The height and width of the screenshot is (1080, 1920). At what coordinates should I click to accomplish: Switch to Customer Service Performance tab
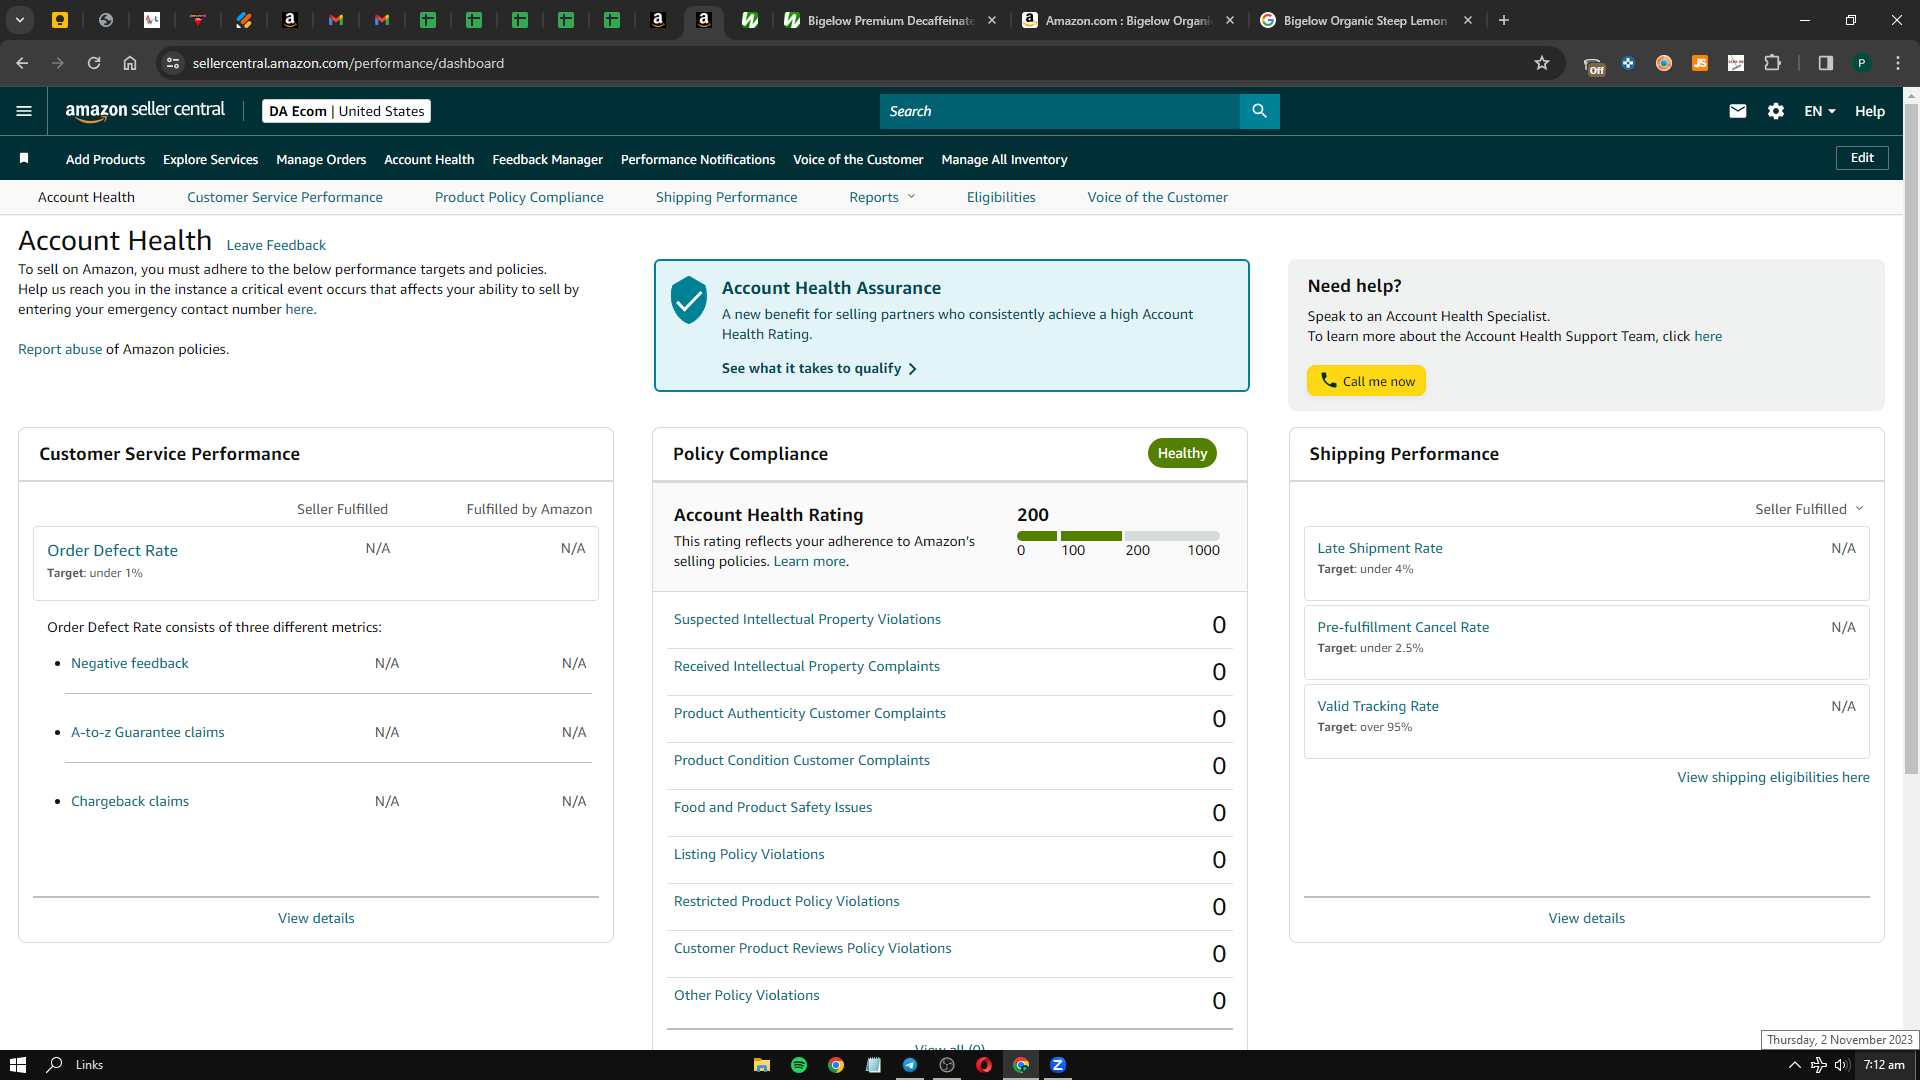click(x=285, y=197)
